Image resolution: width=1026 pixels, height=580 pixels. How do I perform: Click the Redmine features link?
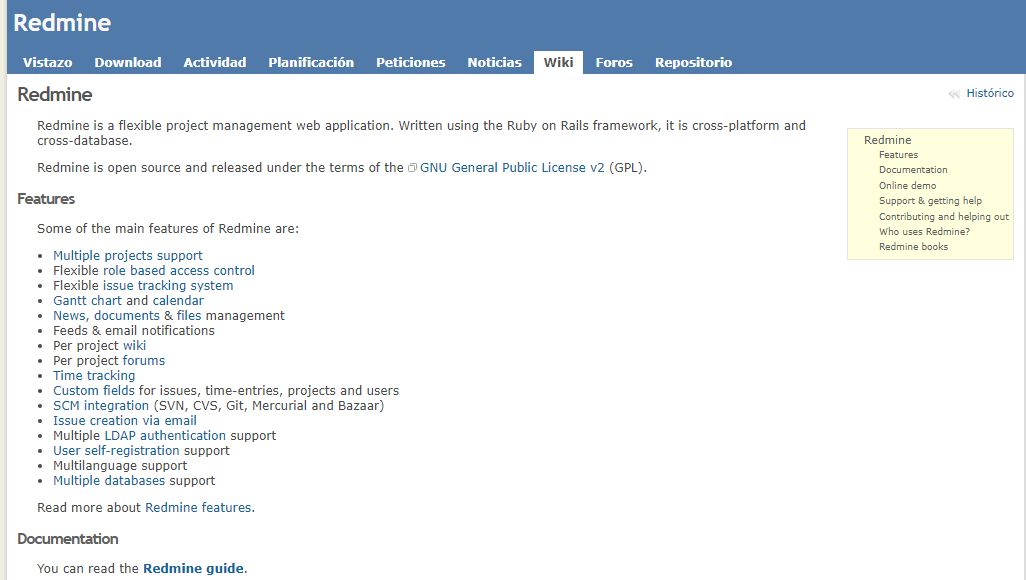click(x=198, y=507)
